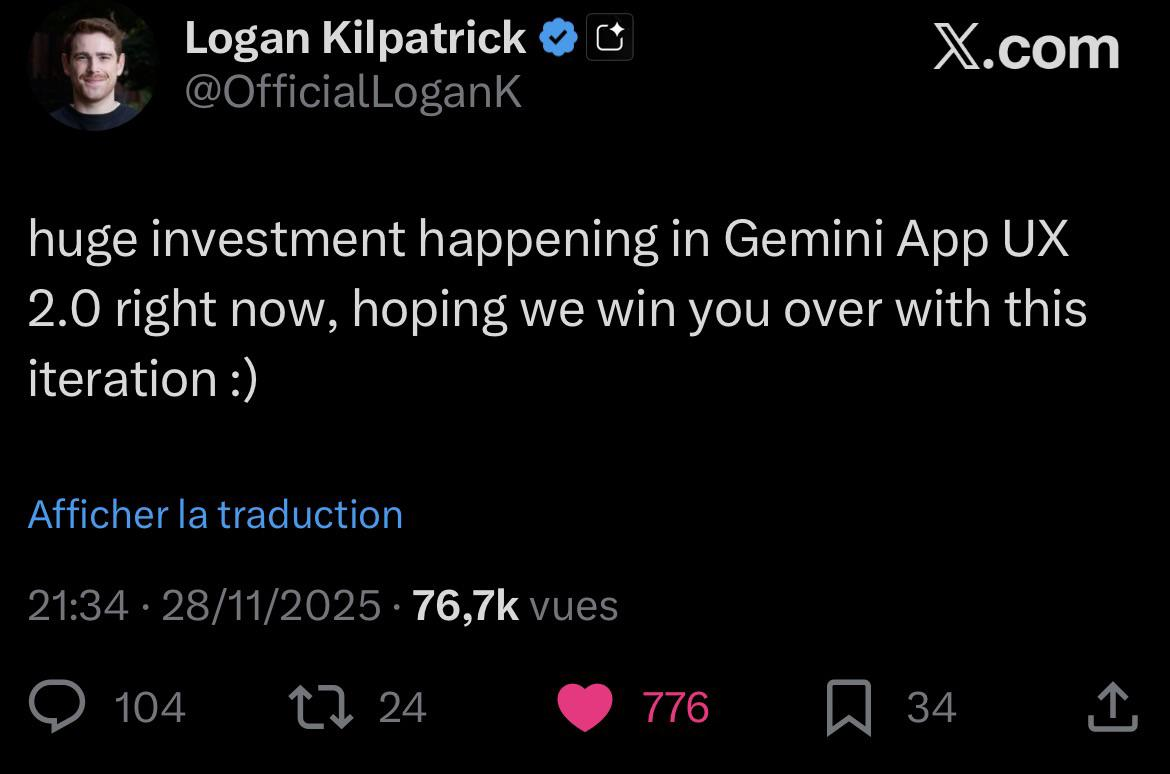
Task: Open the @OfficialLoganK handle
Action: point(353,92)
